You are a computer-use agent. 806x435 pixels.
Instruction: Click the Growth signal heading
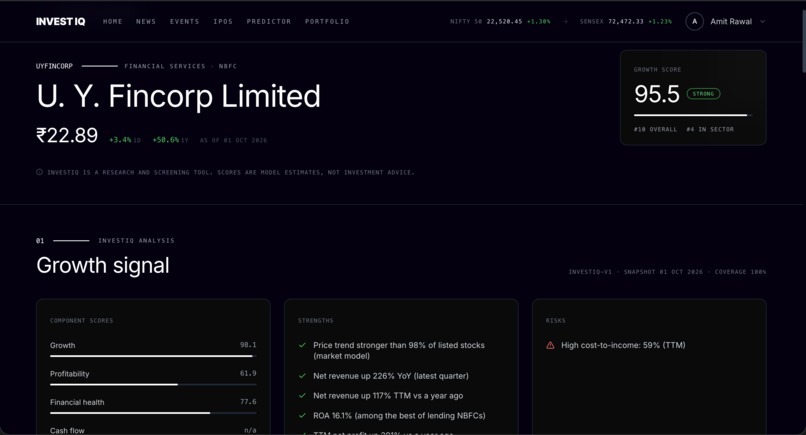(103, 265)
